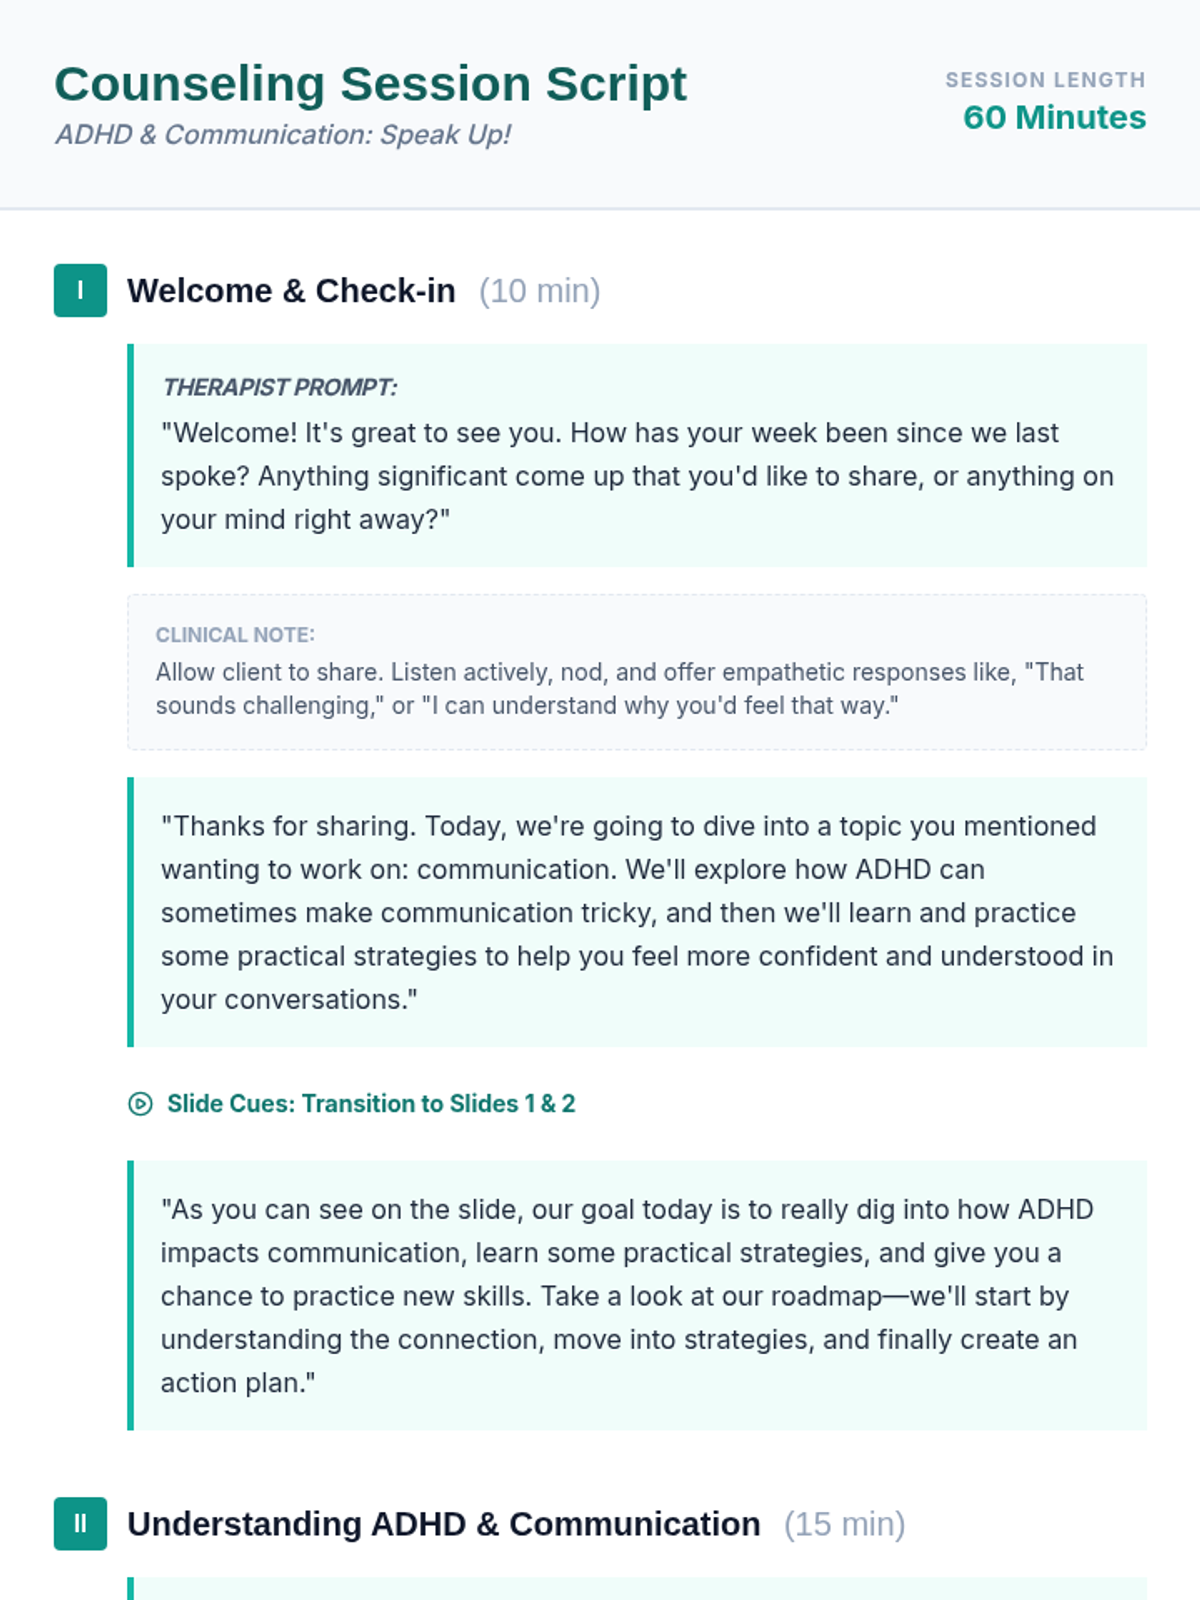Click the 'As you can see on the slide' block

point(637,1295)
